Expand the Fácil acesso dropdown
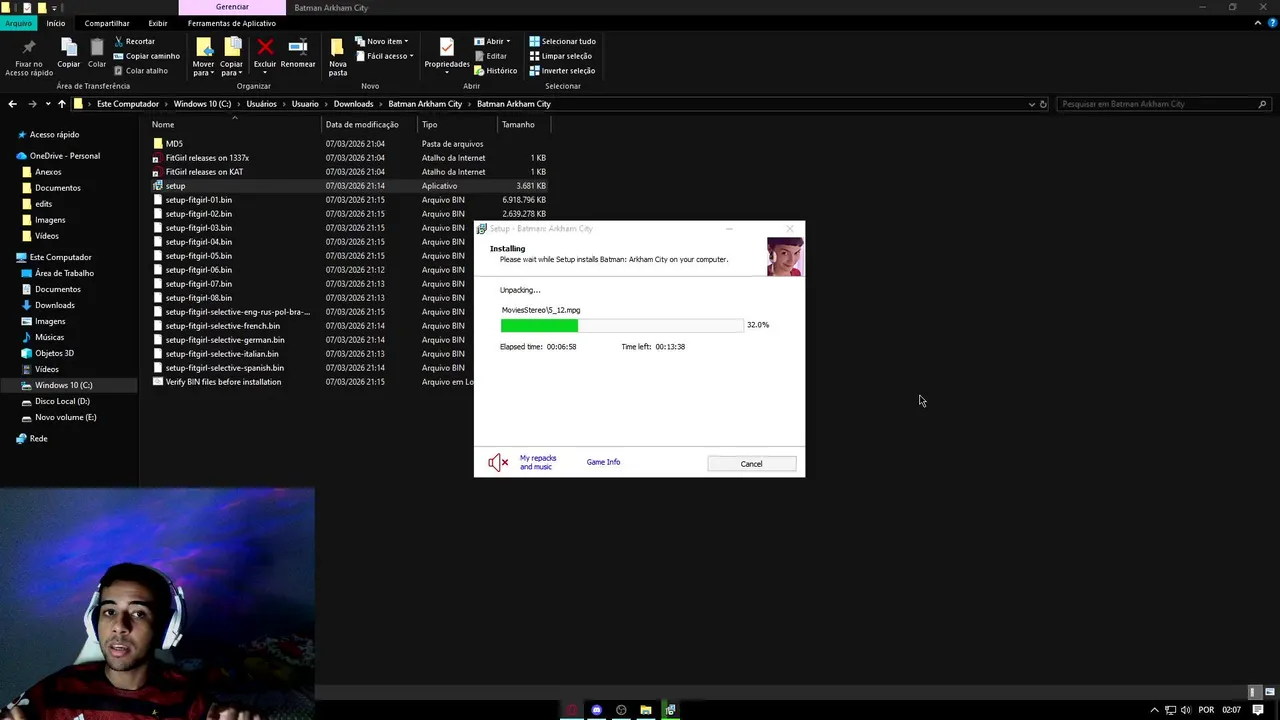 click(x=383, y=56)
